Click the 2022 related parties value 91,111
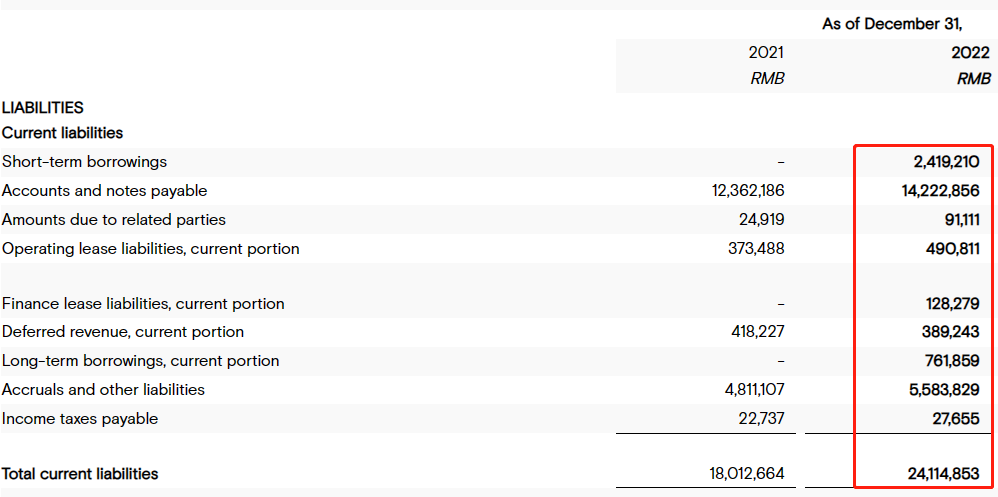998x497 pixels. pyautogui.click(x=956, y=220)
